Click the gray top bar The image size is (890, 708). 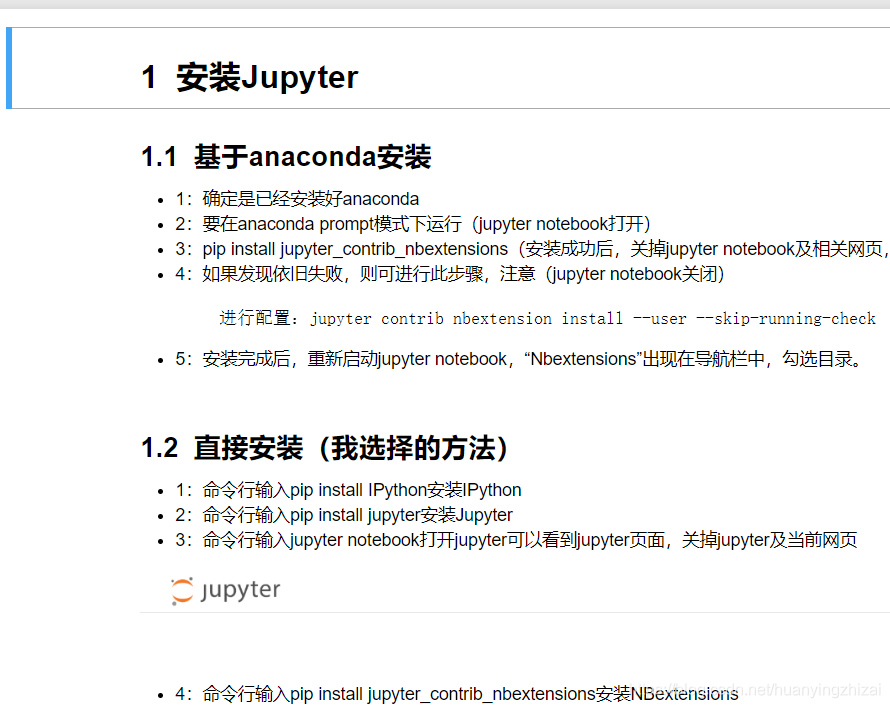(445, 4)
